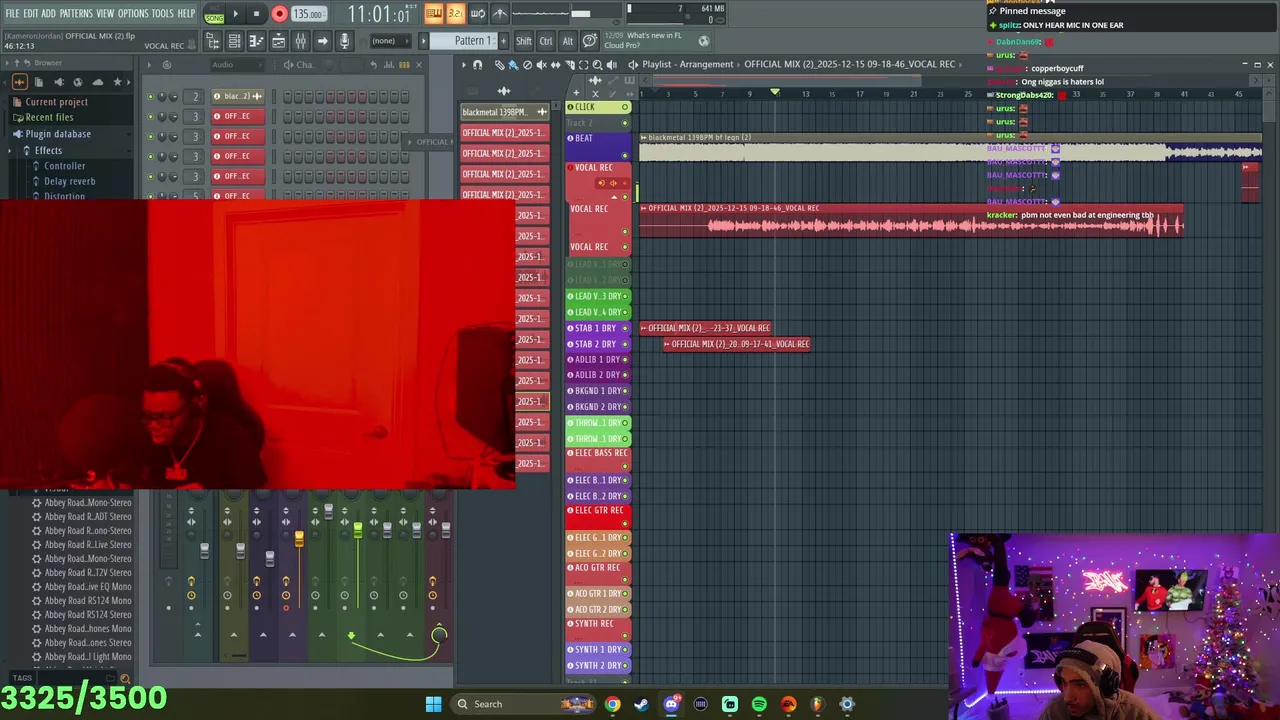Open the Playlist options arrow menu
The height and width of the screenshot is (720, 1280).
pyautogui.click(x=463, y=65)
